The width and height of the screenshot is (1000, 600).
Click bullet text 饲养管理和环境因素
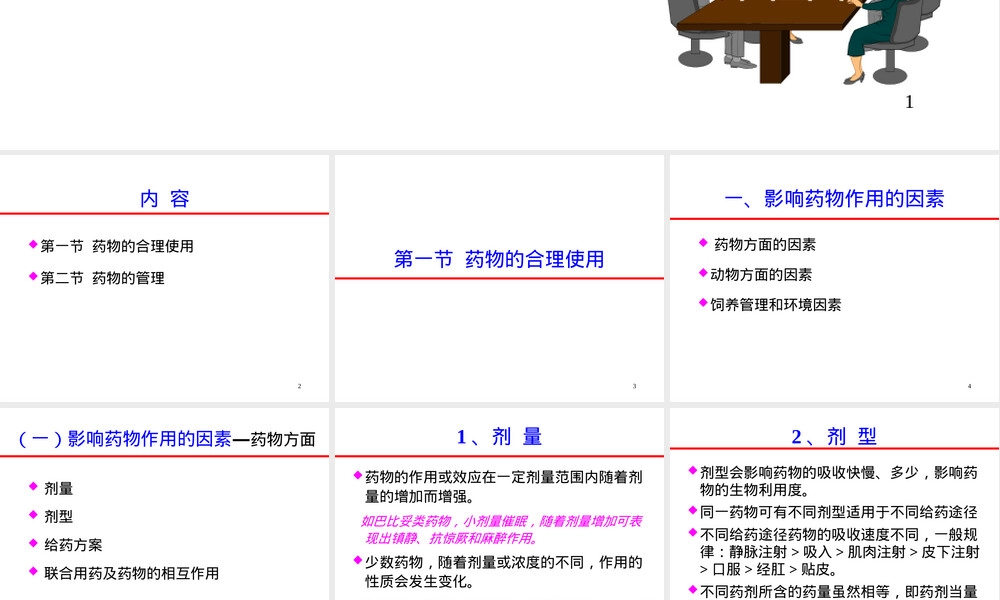776,305
